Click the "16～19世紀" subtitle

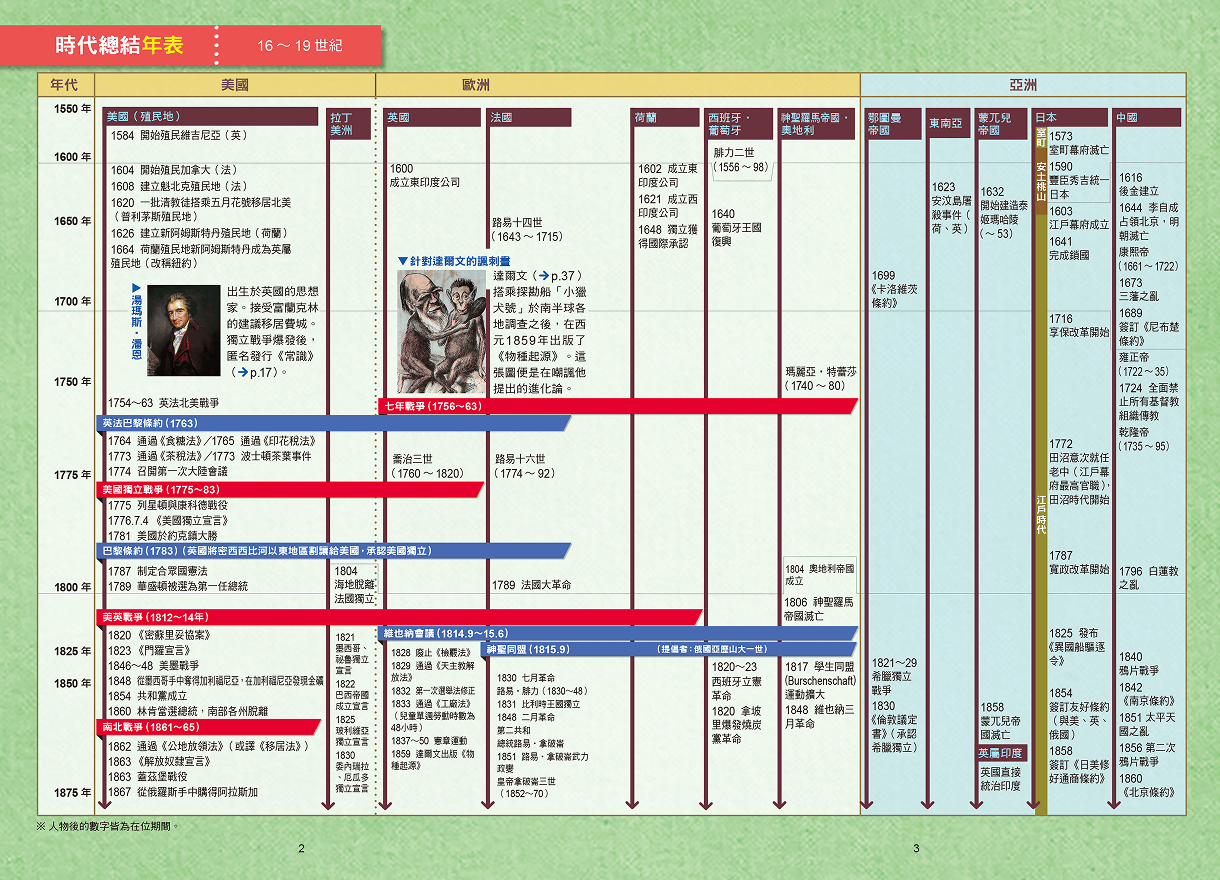(x=300, y=46)
